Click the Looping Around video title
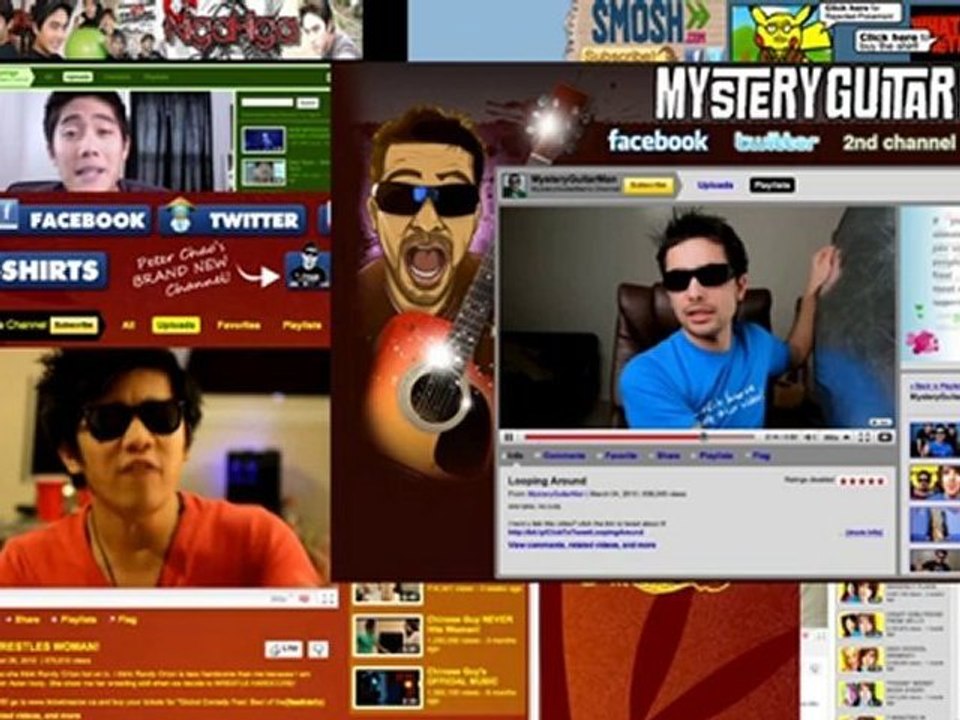 coord(547,481)
